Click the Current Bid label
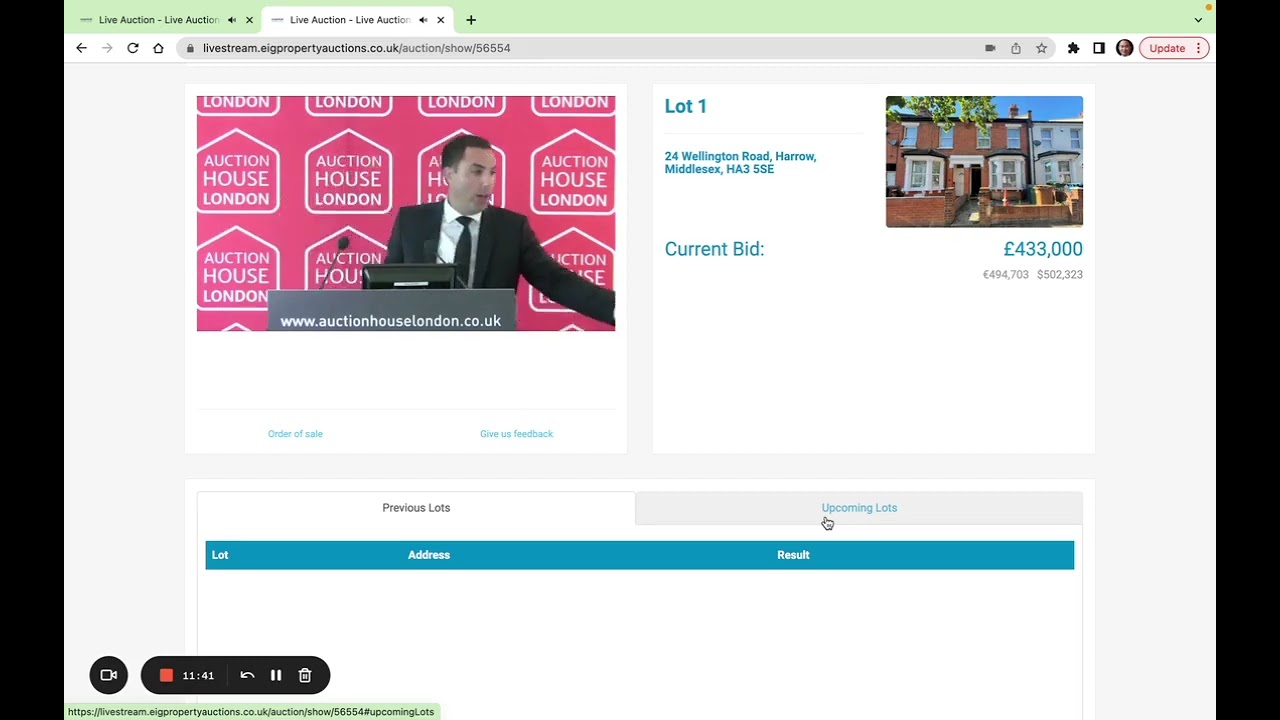The height and width of the screenshot is (720, 1280). pos(714,249)
